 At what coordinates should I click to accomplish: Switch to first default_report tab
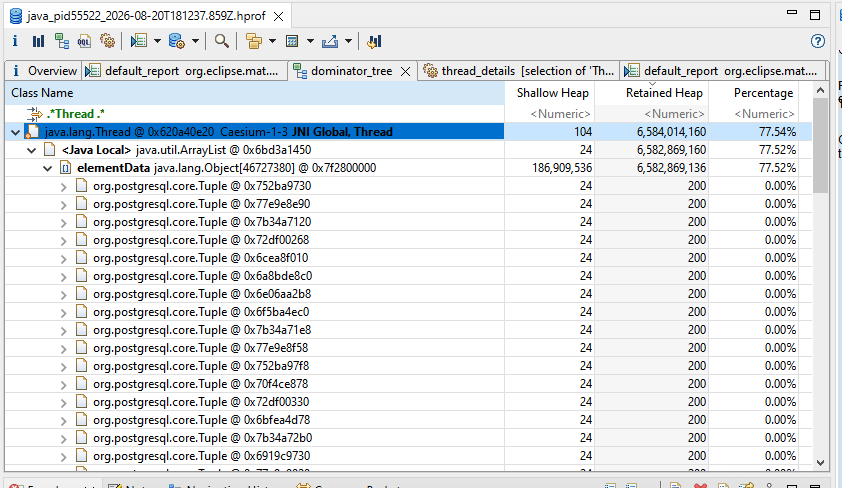point(184,71)
